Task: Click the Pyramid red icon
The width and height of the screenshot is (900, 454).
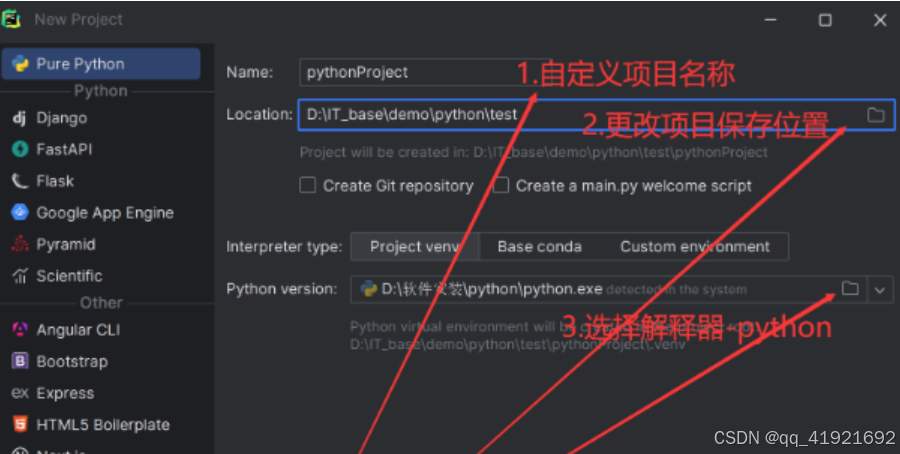Action: 20,244
